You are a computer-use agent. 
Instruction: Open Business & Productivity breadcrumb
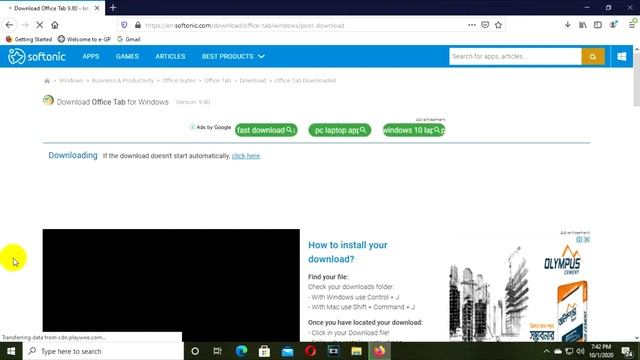pyautogui.click(x=122, y=80)
